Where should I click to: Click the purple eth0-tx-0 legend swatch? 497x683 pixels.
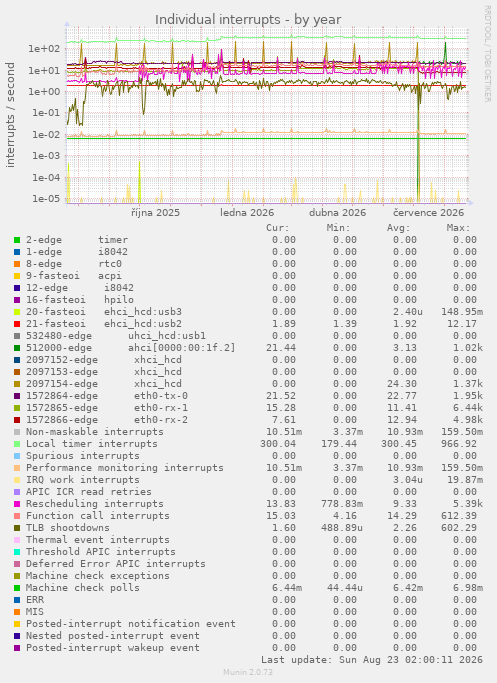point(17,396)
